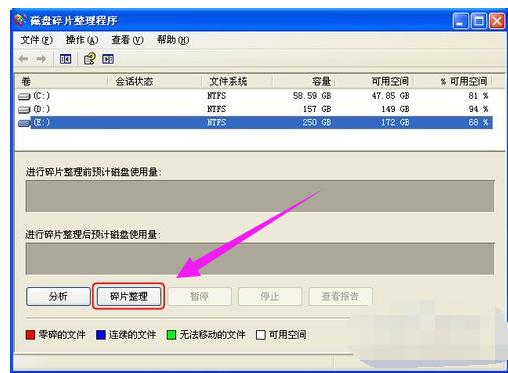Open the 帮助(H) menu
This screenshot has height=373, width=508.
[x=173, y=40]
